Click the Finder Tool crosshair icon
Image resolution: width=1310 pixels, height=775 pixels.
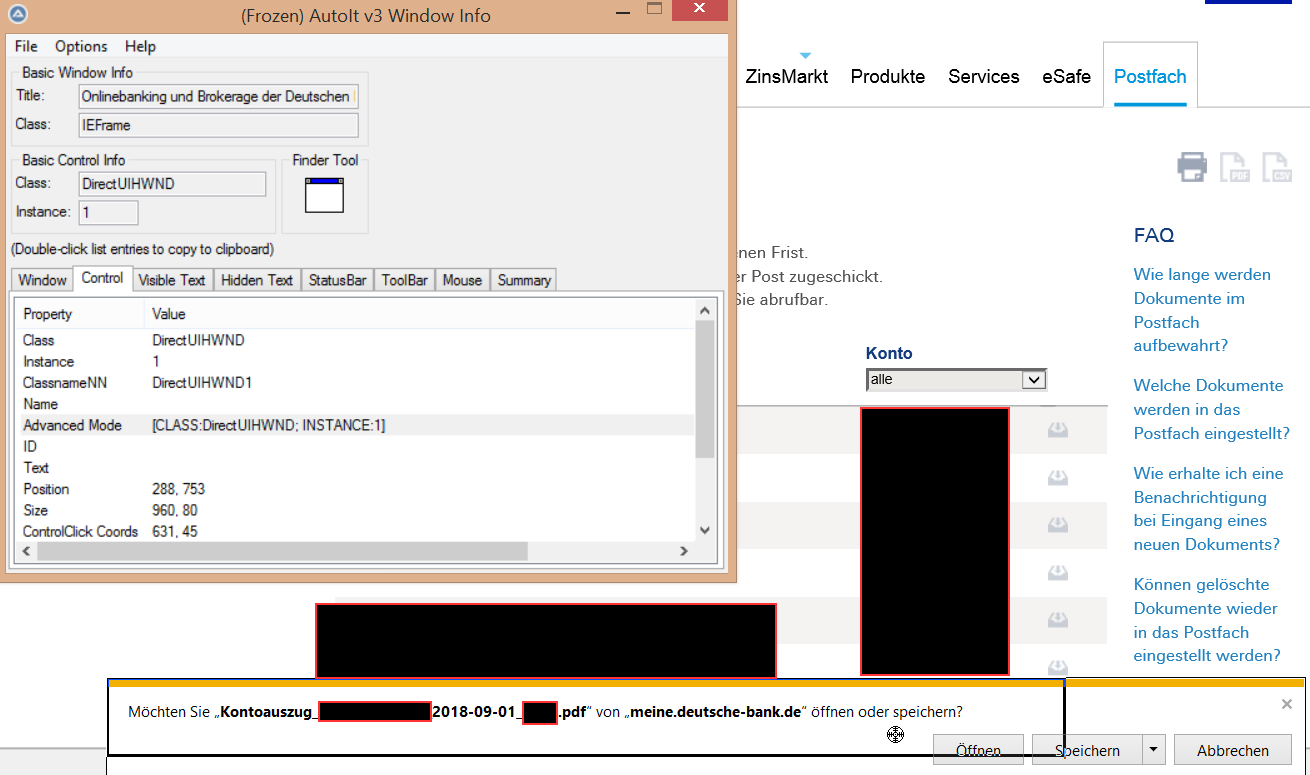pyautogui.click(x=324, y=194)
